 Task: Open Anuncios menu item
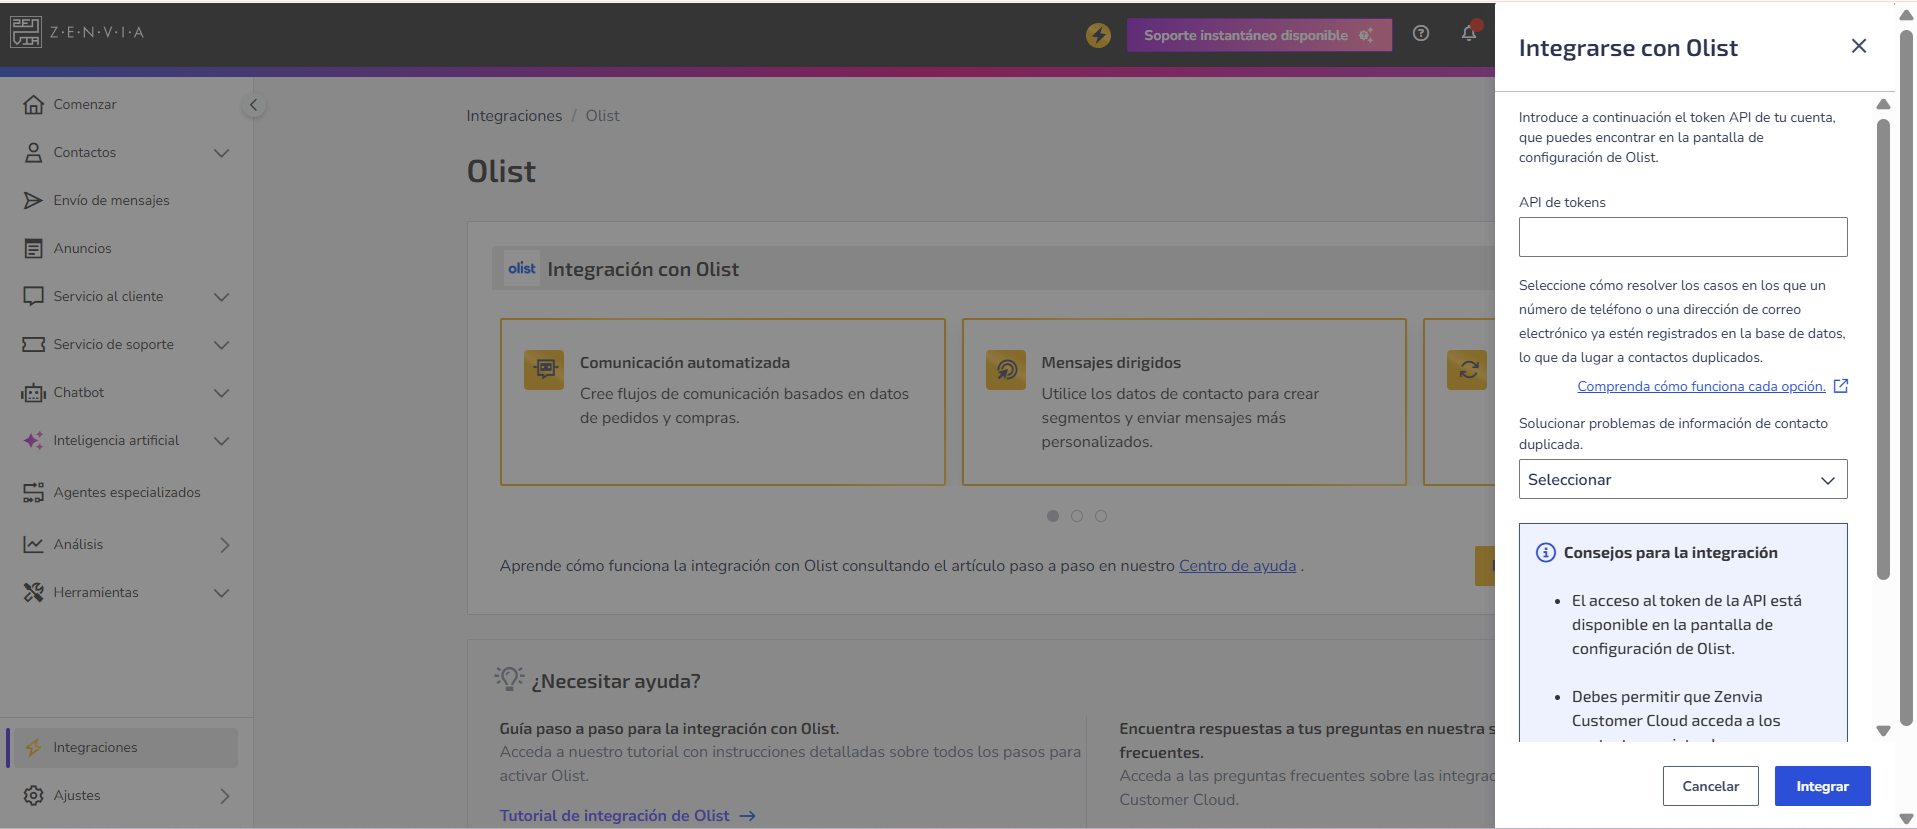pyautogui.click(x=82, y=248)
